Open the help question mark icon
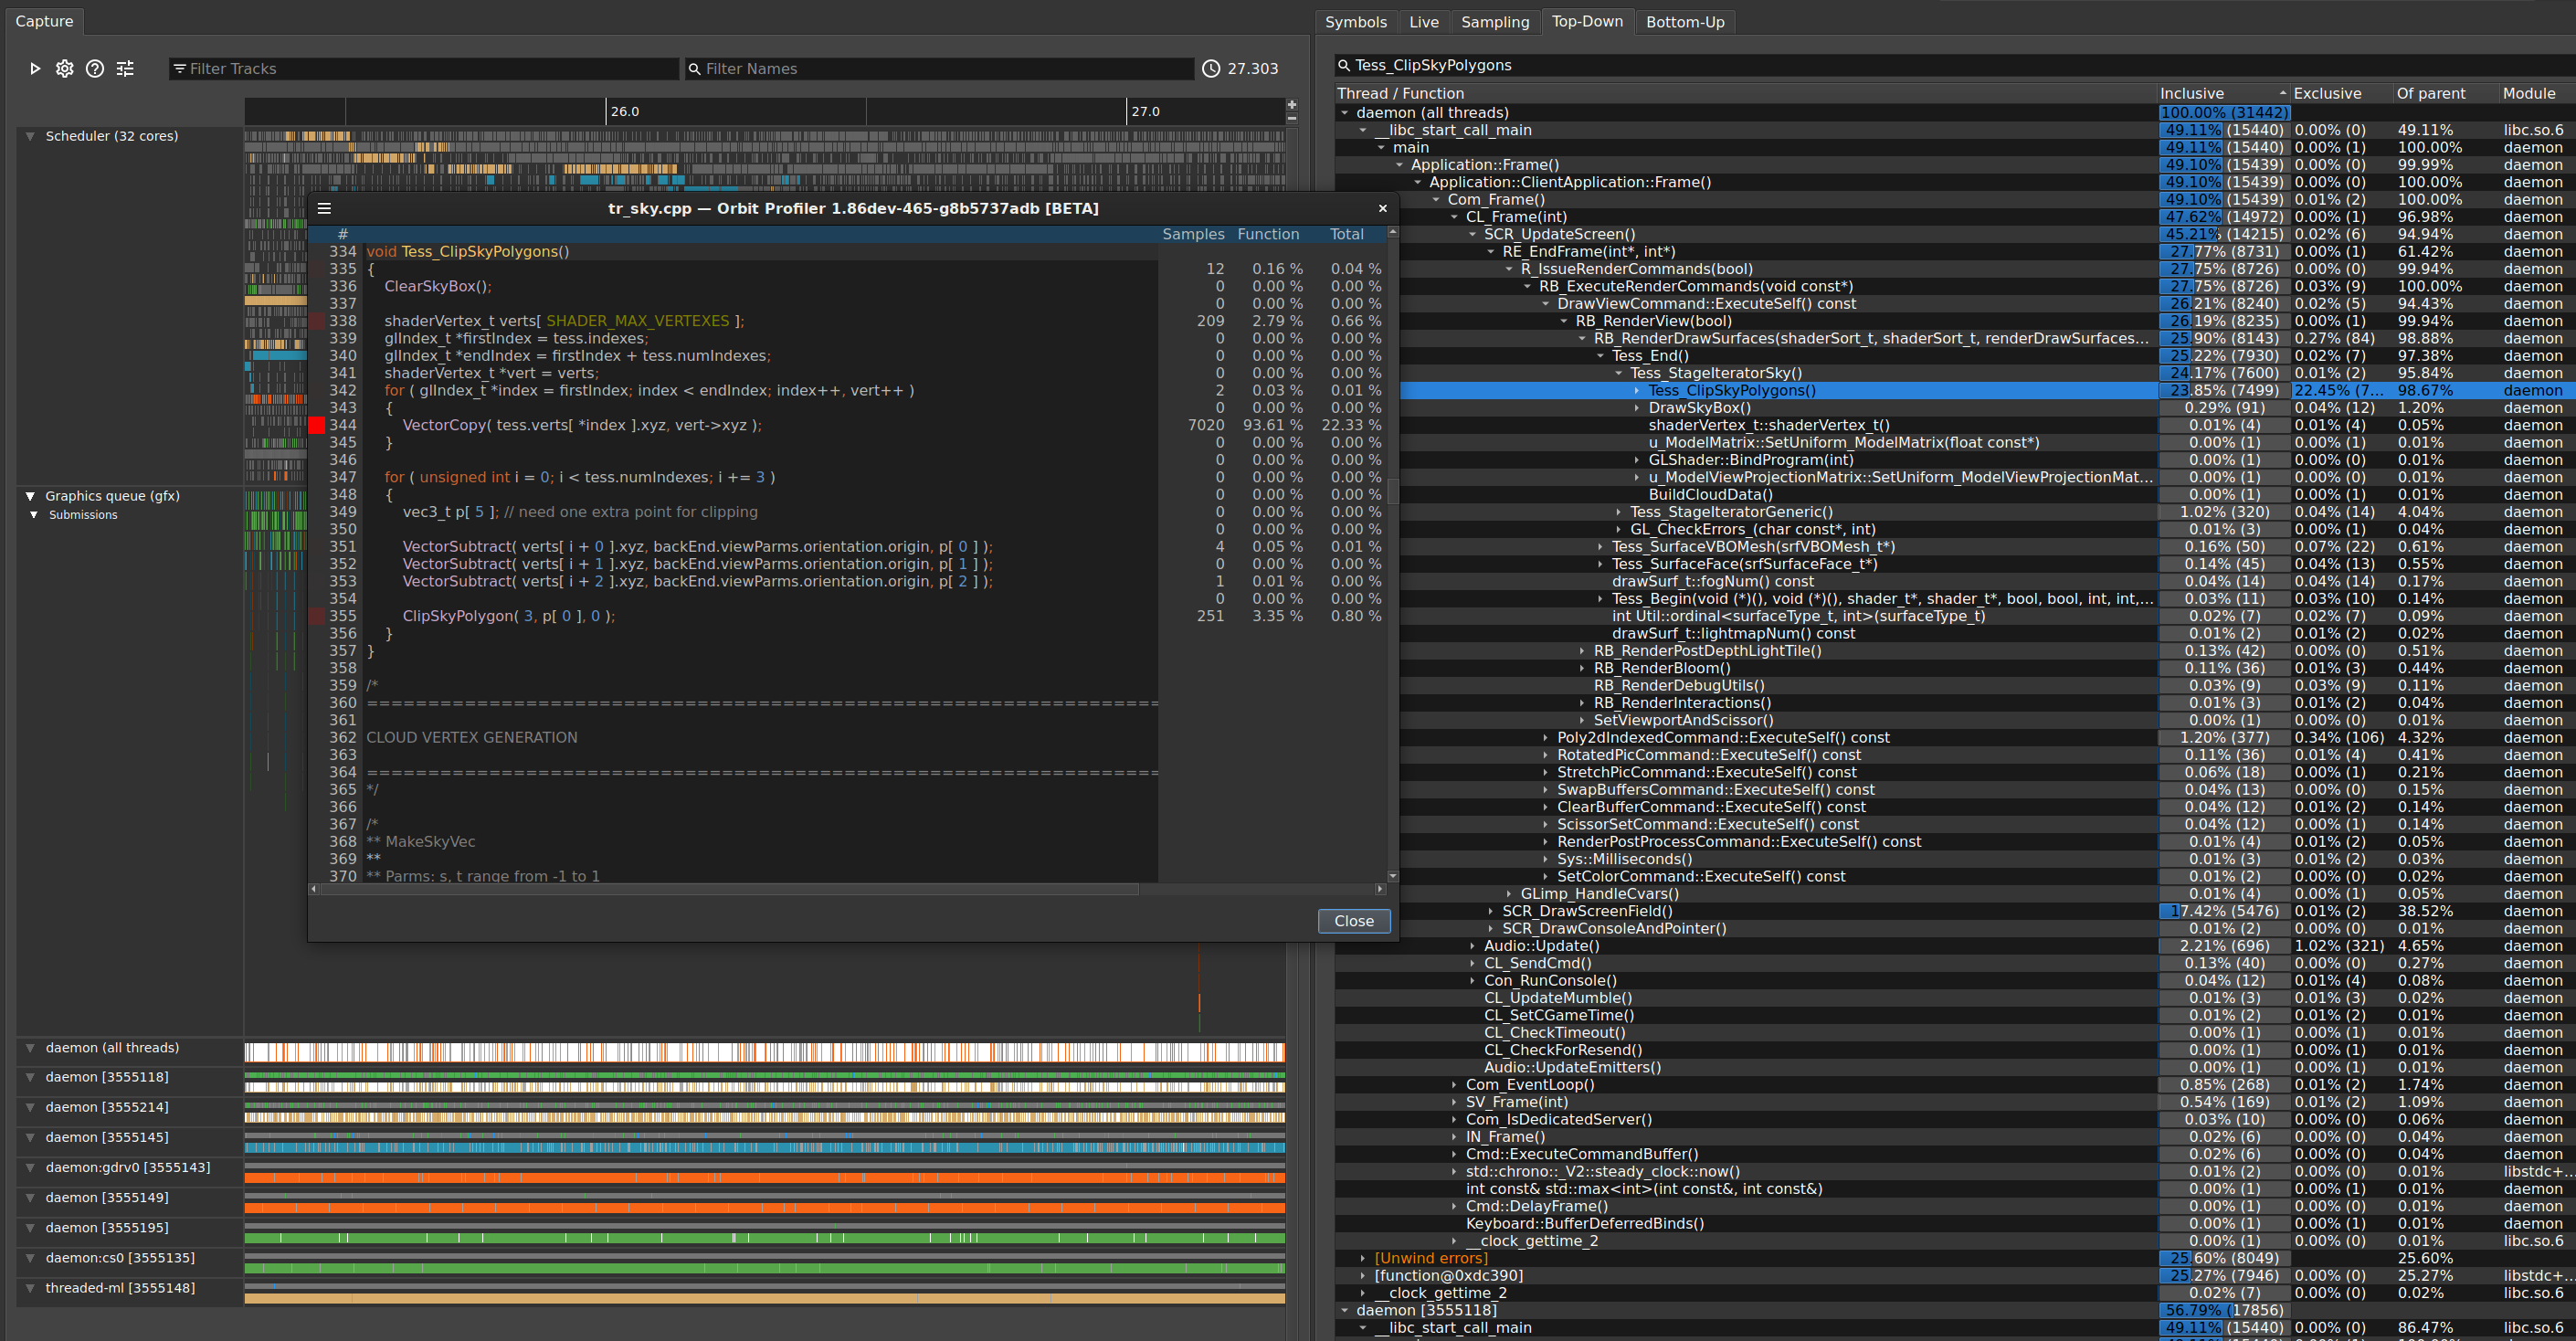 coord(94,68)
